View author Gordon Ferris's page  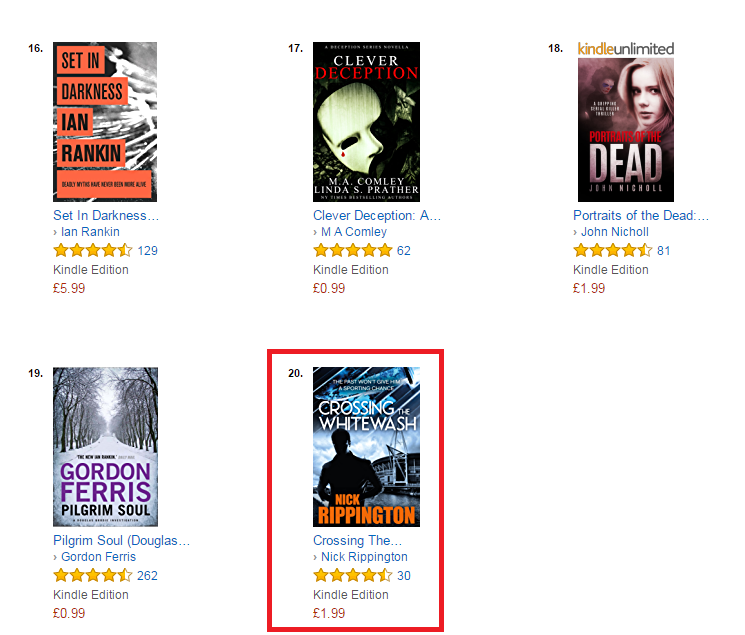coord(98,557)
